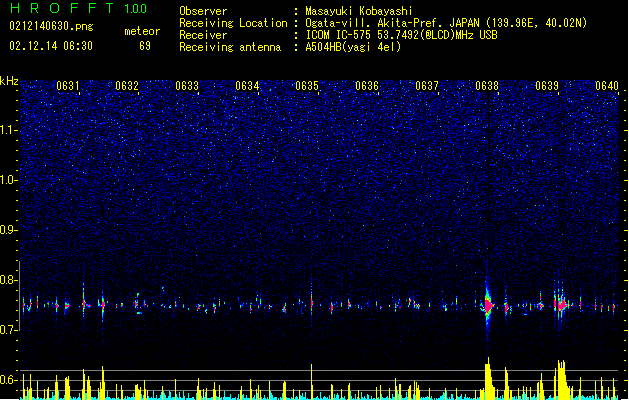Click the 'meteor' label
This screenshot has height=400, width=629.
click(142, 31)
